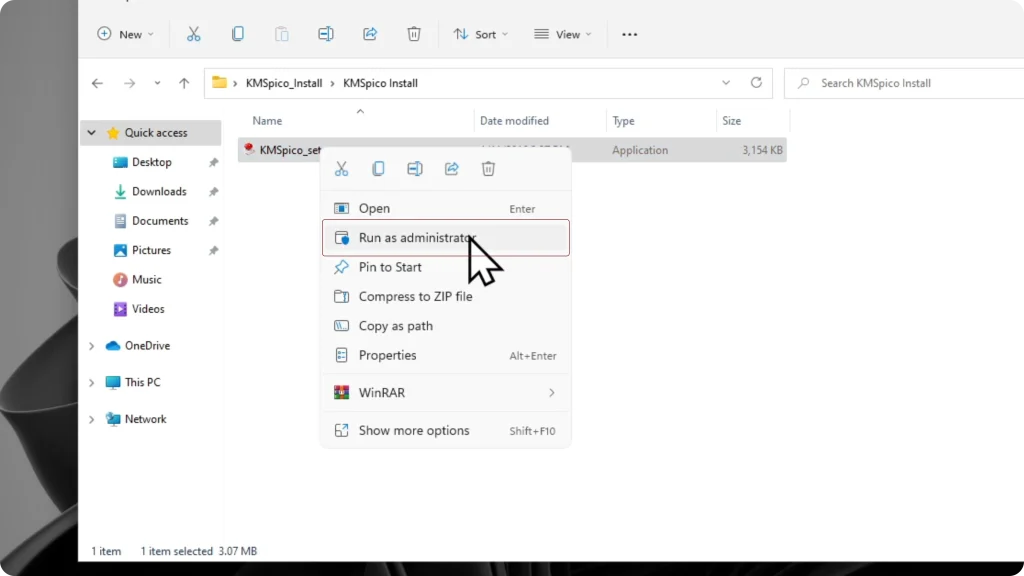The height and width of the screenshot is (576, 1024).
Task: Click the Copy icon in the context menu
Action: pyautogui.click(x=378, y=169)
